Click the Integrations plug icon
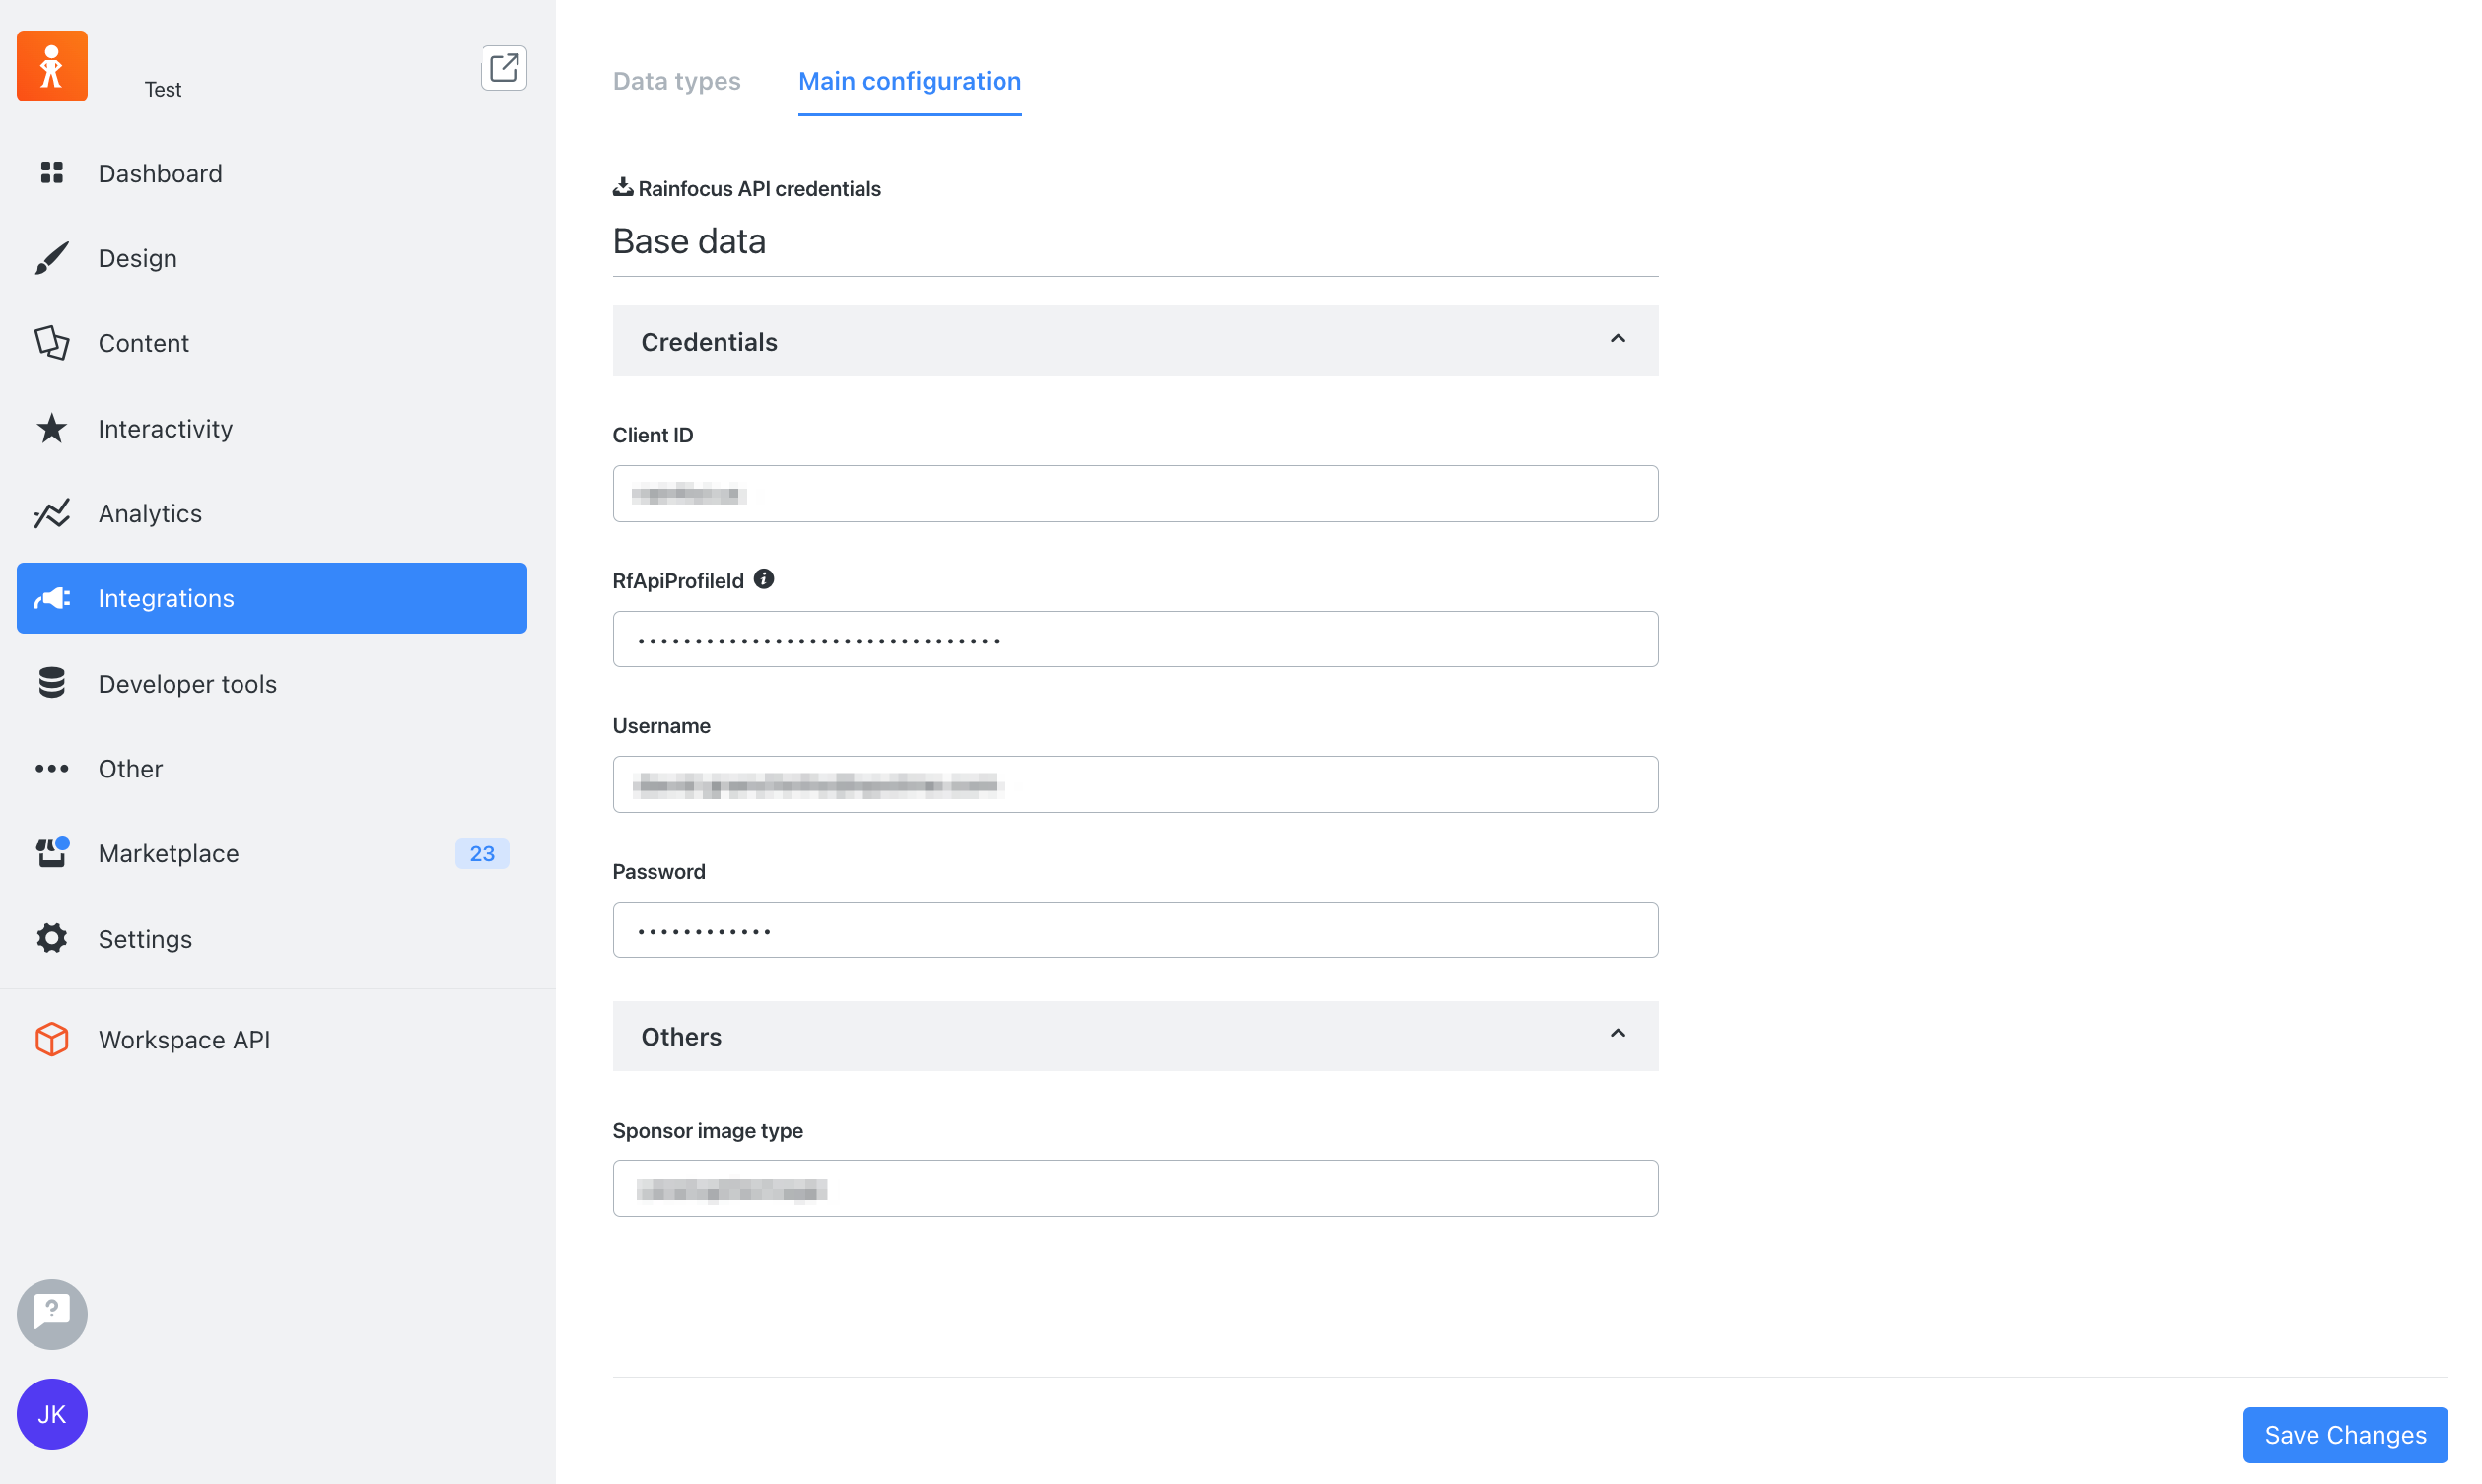This screenshot has width=2482, height=1484. coord(52,598)
